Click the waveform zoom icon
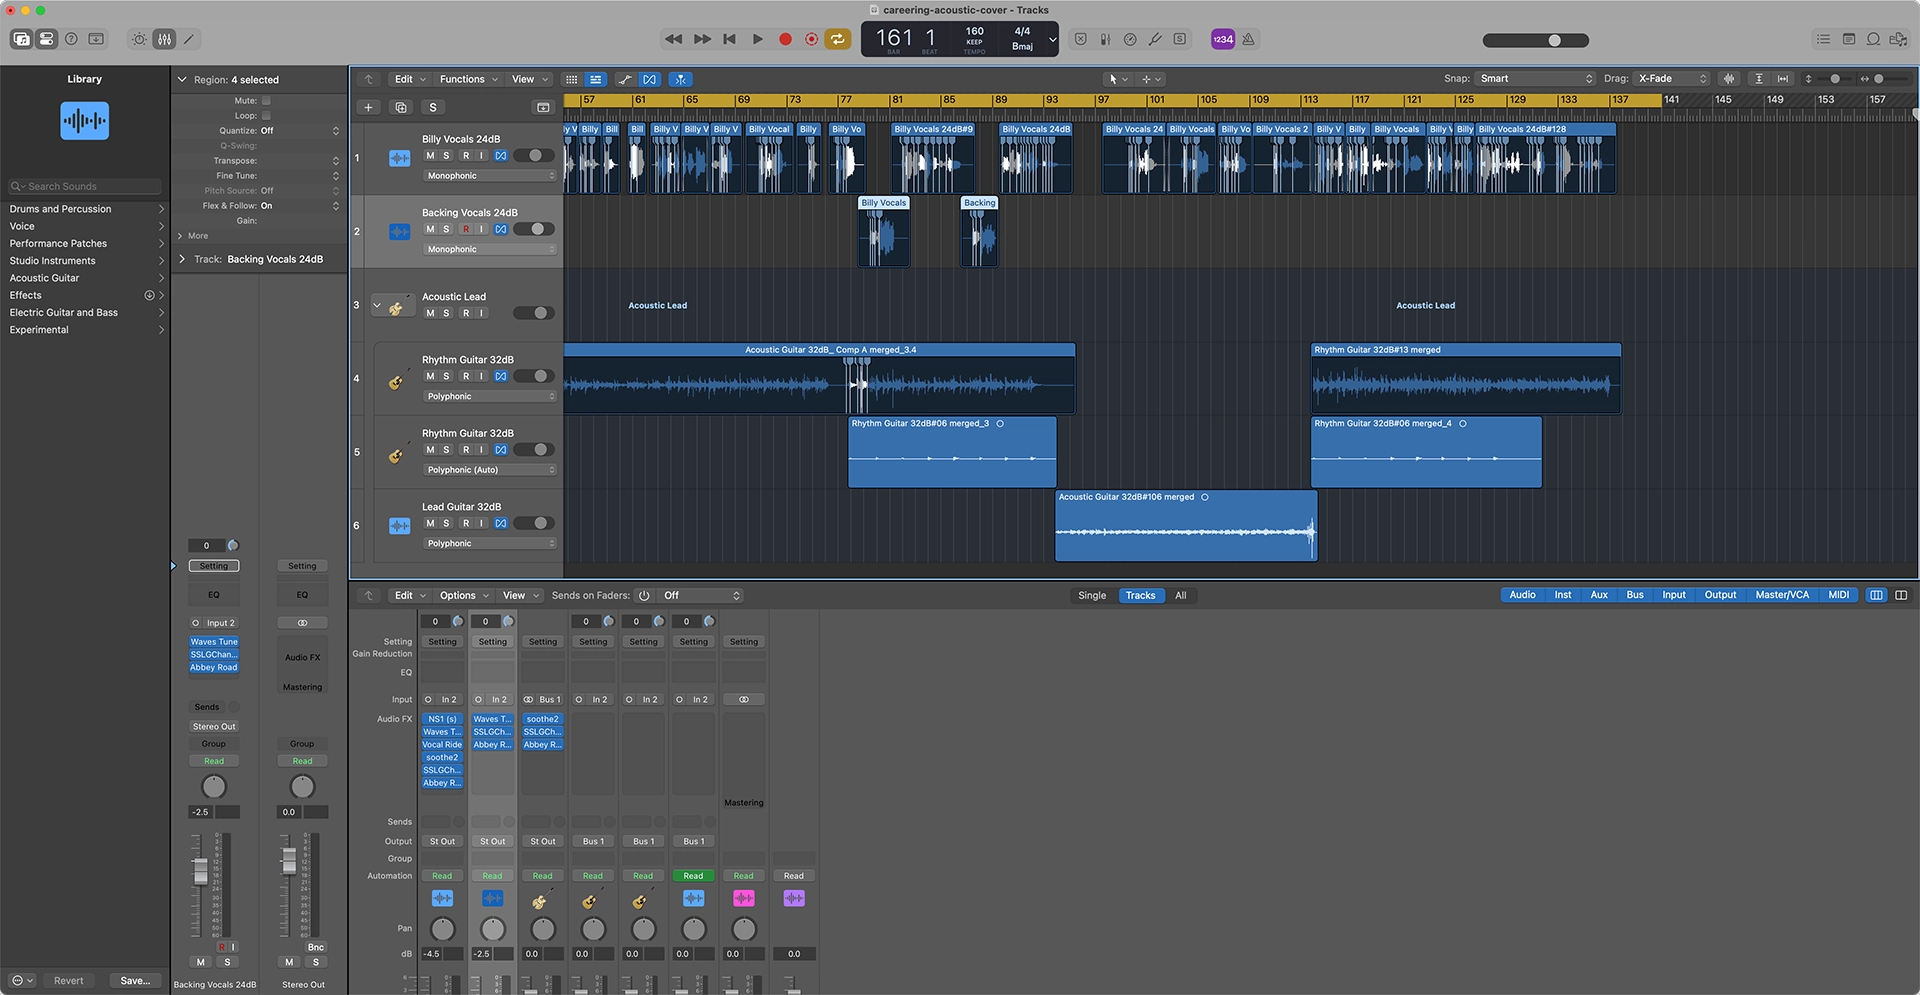 tap(1729, 79)
